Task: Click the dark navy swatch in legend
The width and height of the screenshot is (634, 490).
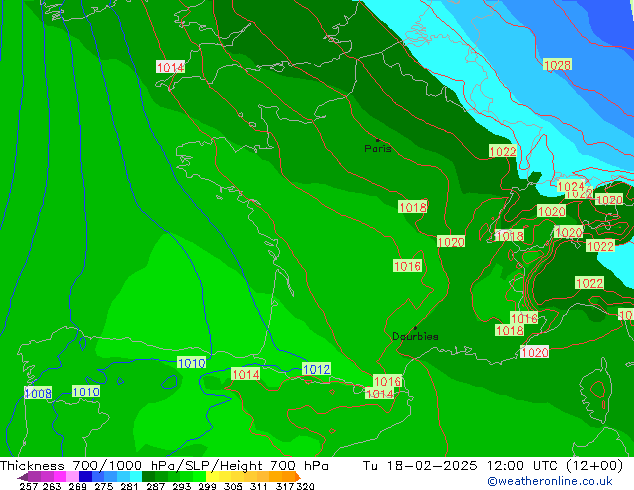Action: pos(85,476)
